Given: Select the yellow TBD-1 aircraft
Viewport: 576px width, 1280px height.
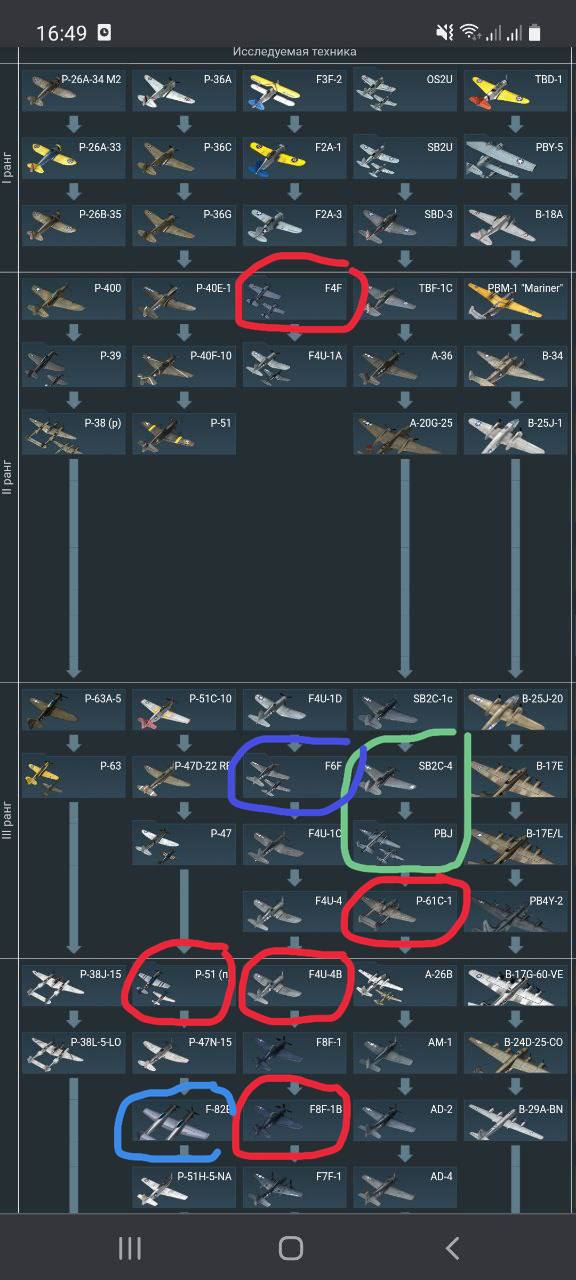Looking at the screenshot, I should pyautogui.click(x=516, y=90).
